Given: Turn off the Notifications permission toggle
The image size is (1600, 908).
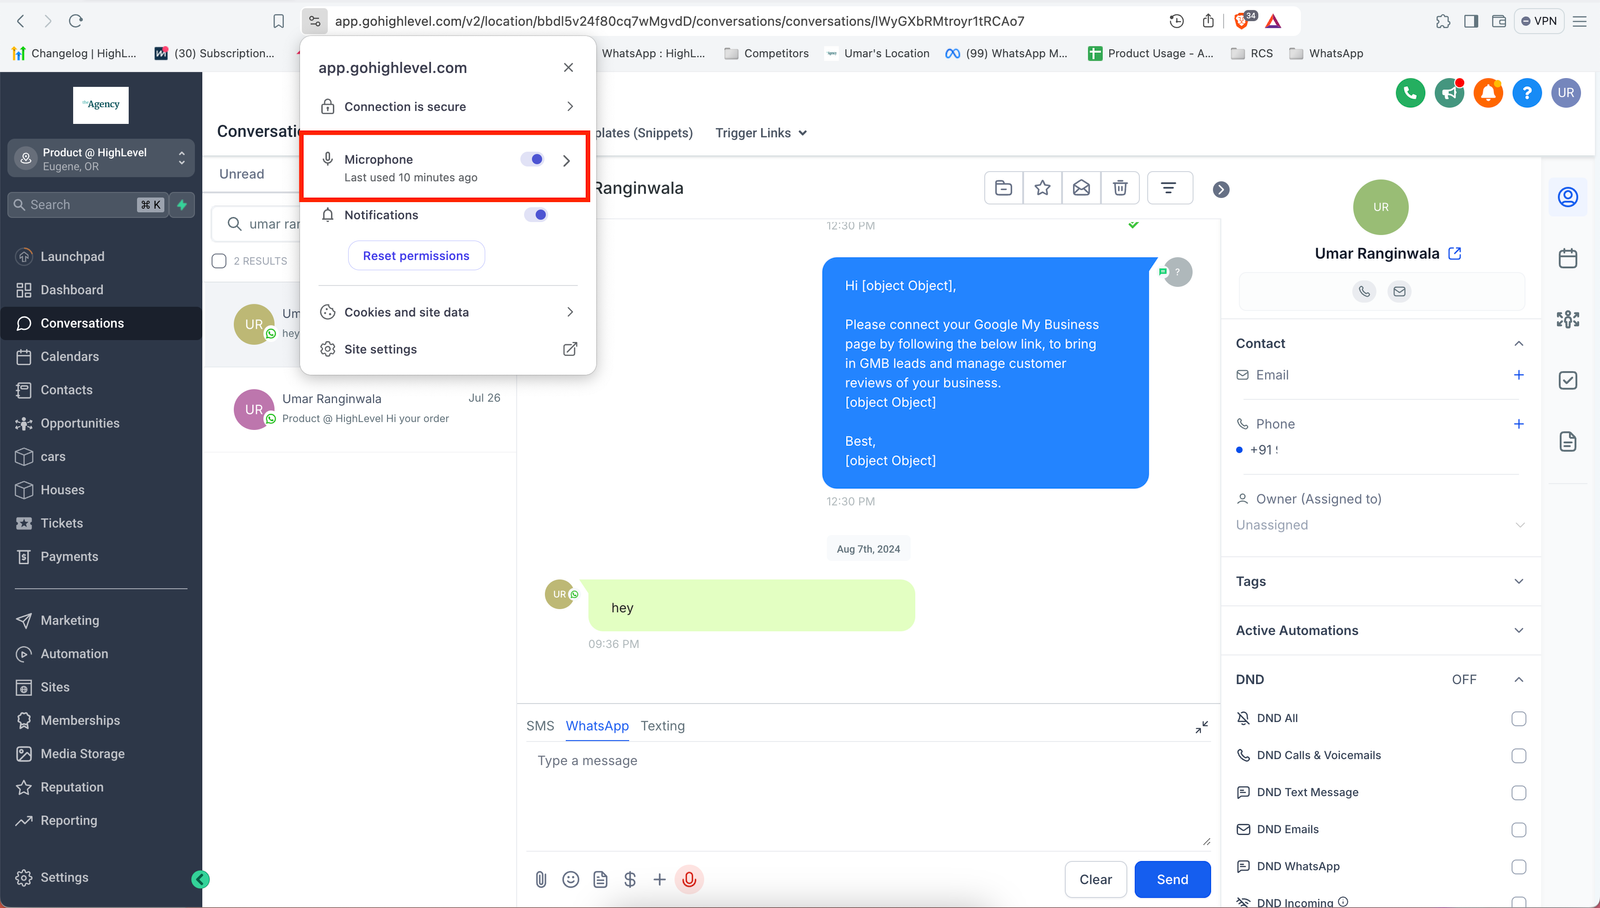Looking at the screenshot, I should tap(536, 215).
